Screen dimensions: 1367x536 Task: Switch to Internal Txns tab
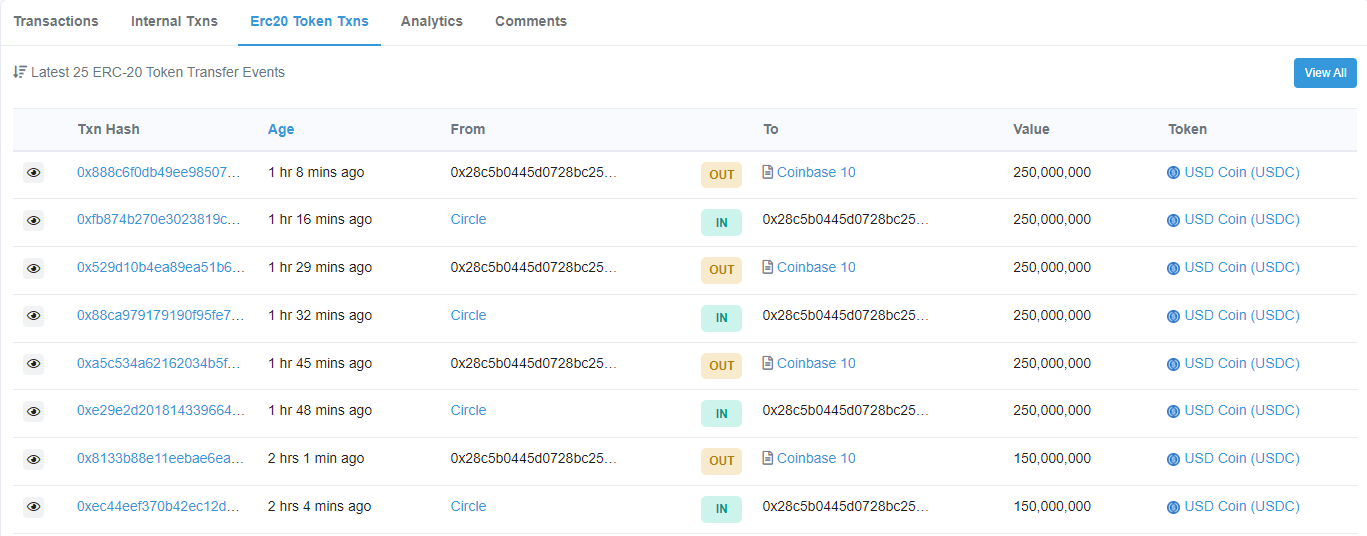tap(174, 21)
